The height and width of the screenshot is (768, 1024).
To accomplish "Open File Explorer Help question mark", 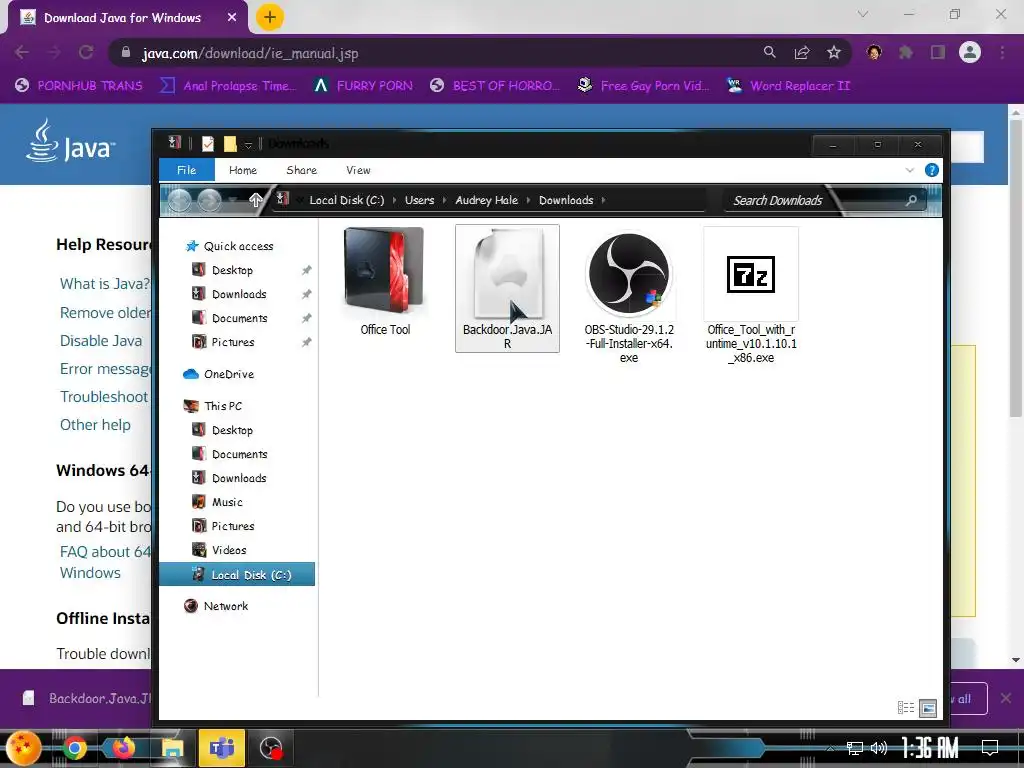I will [932, 170].
